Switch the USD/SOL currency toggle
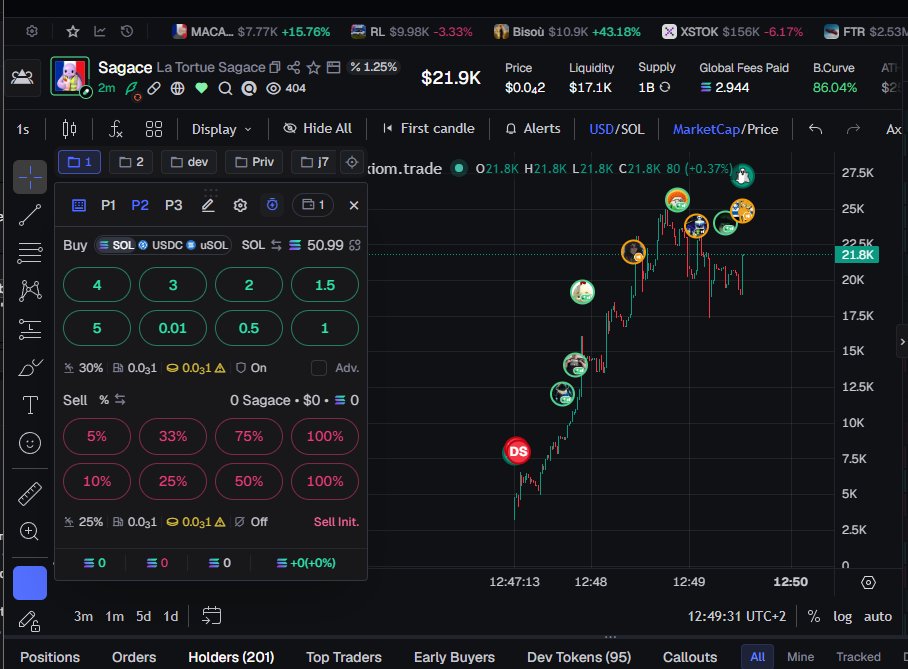The height and width of the screenshot is (669, 908). (x=617, y=129)
